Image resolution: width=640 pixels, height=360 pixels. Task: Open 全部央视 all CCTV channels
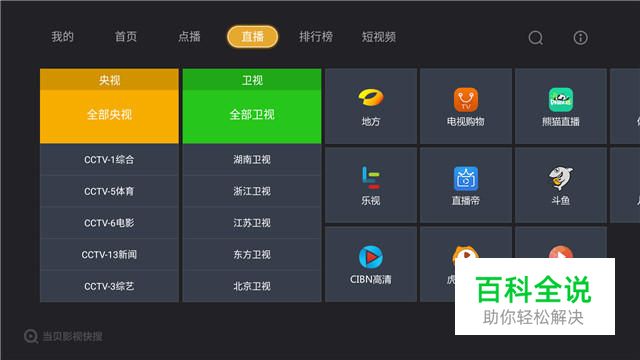pyautogui.click(x=109, y=116)
